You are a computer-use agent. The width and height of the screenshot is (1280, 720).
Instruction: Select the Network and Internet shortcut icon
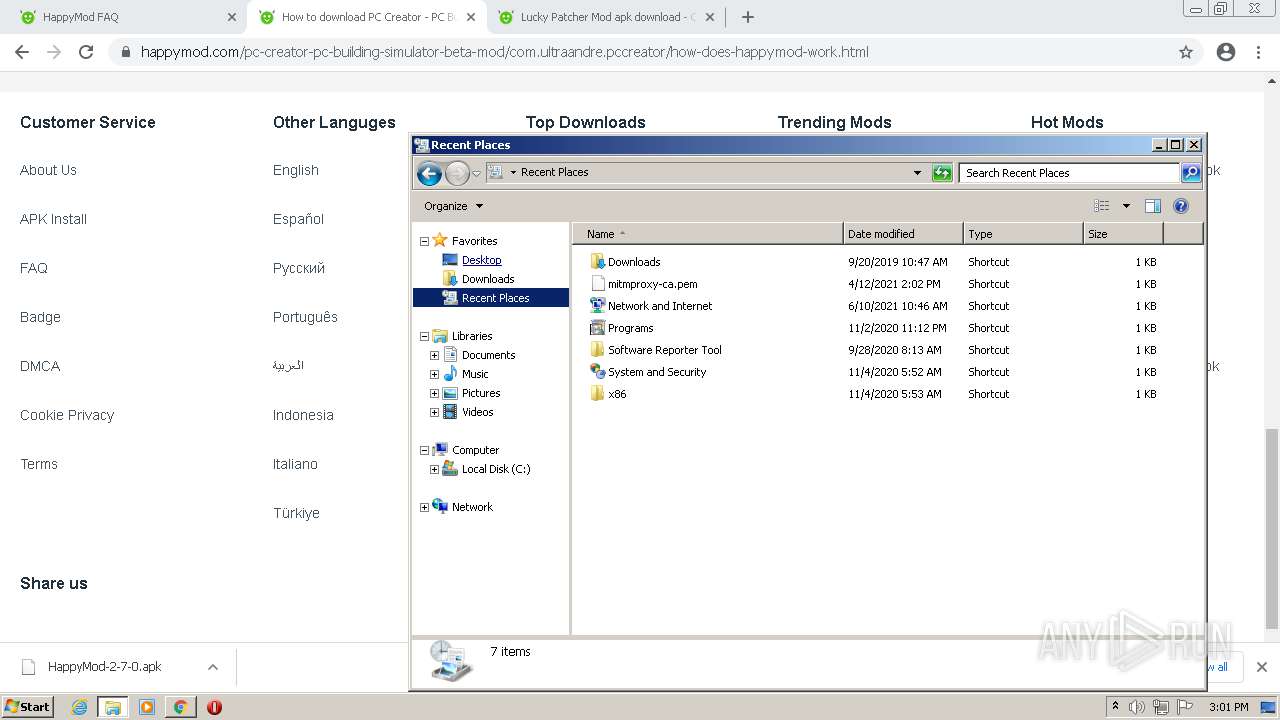click(597, 306)
